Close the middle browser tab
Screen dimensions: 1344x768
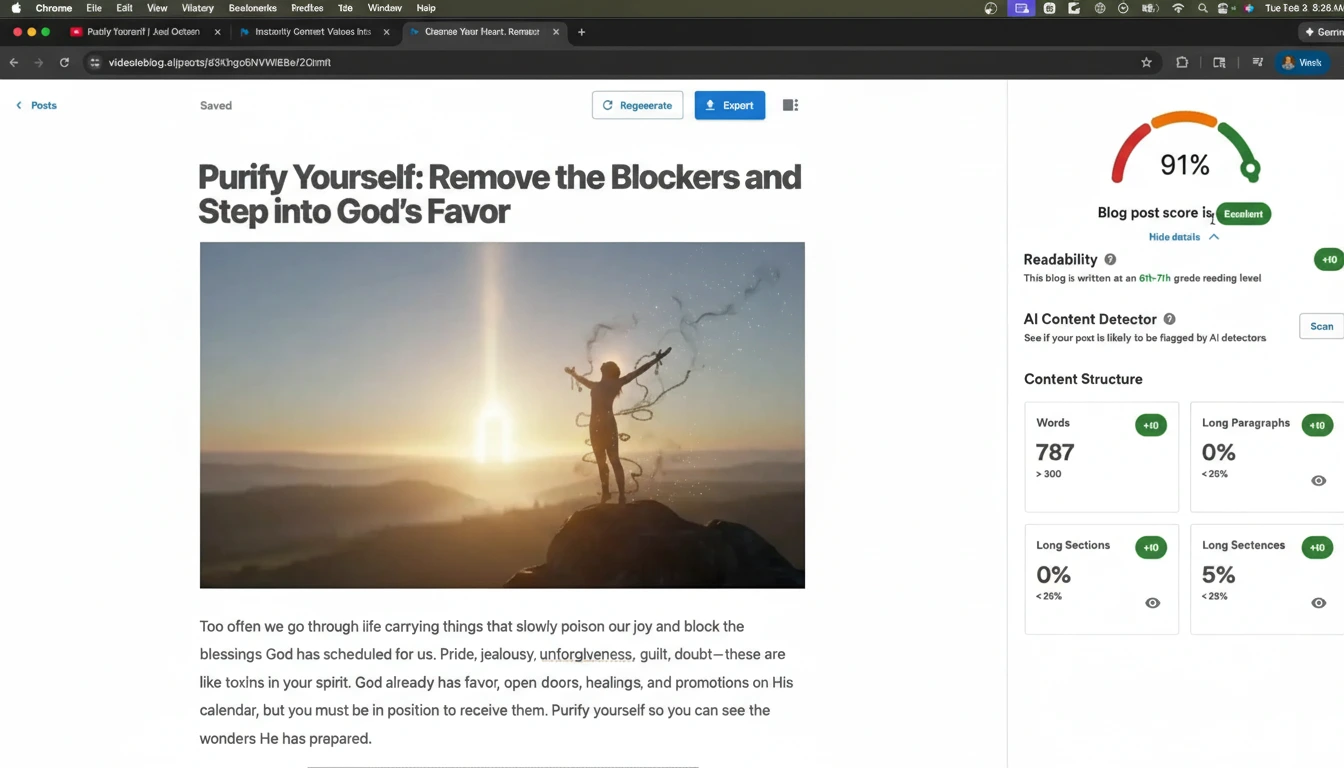click(x=386, y=32)
